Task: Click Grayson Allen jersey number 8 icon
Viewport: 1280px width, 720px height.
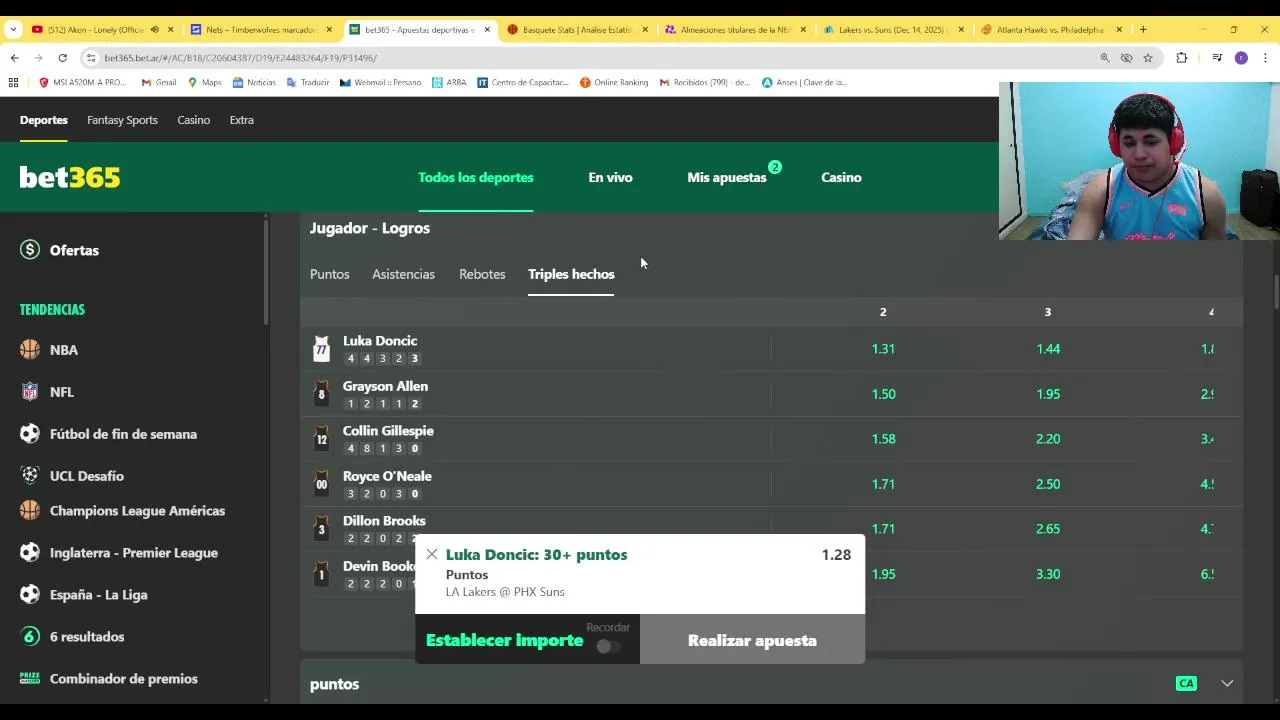Action: click(x=321, y=394)
